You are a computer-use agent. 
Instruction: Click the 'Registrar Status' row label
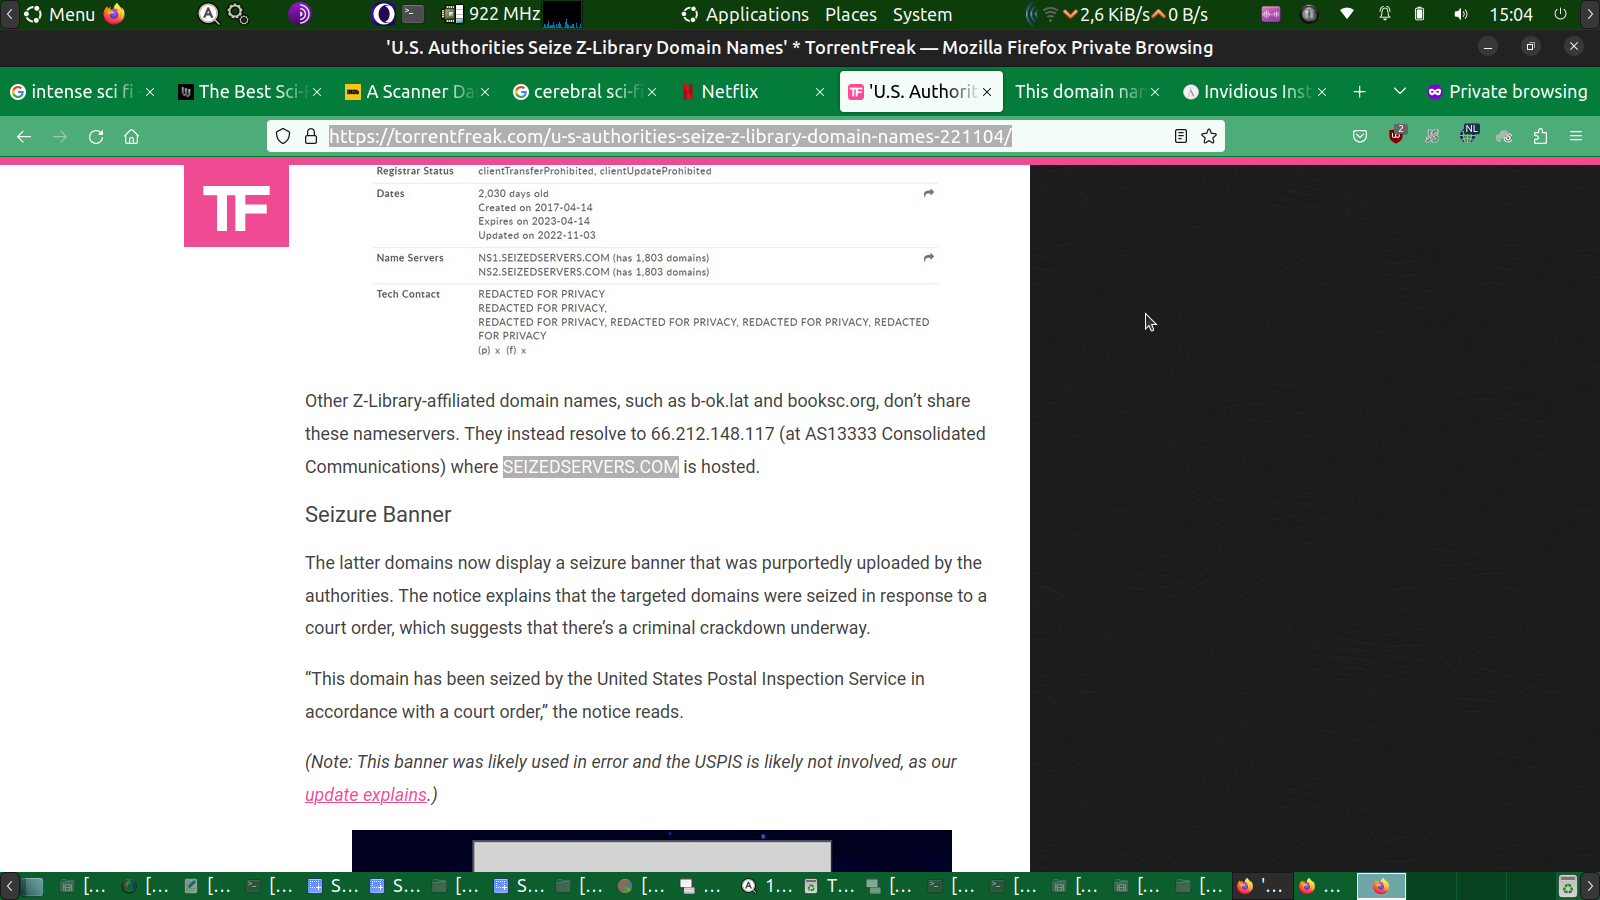click(415, 171)
